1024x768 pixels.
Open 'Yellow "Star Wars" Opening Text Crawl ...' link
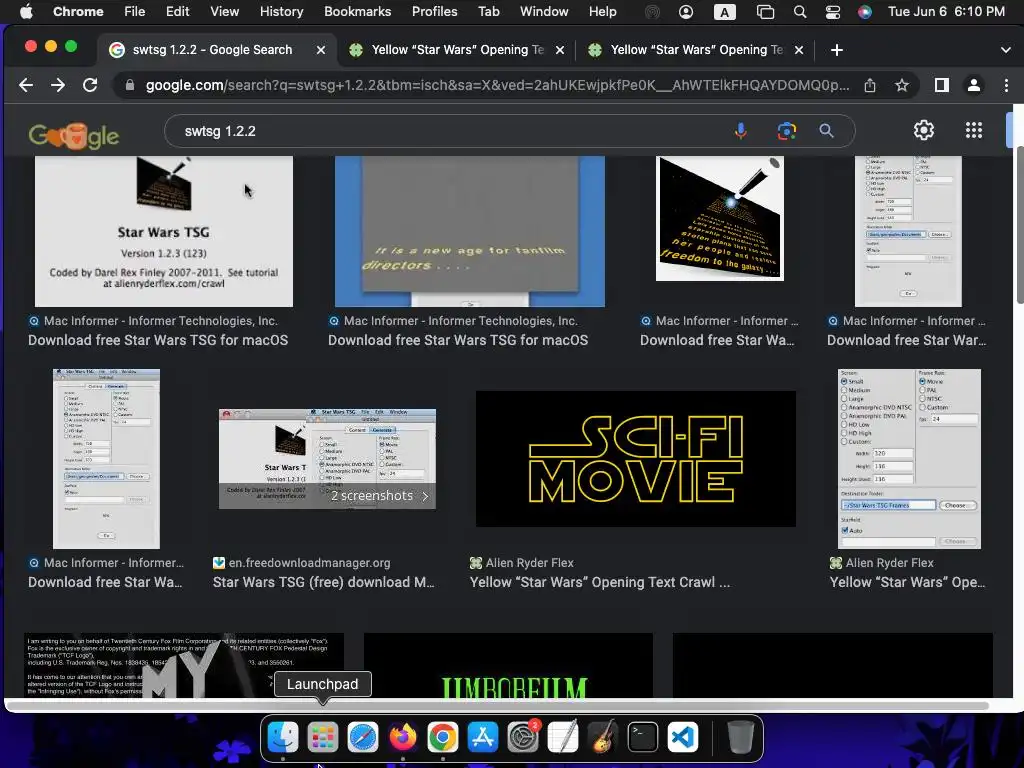(x=600, y=582)
